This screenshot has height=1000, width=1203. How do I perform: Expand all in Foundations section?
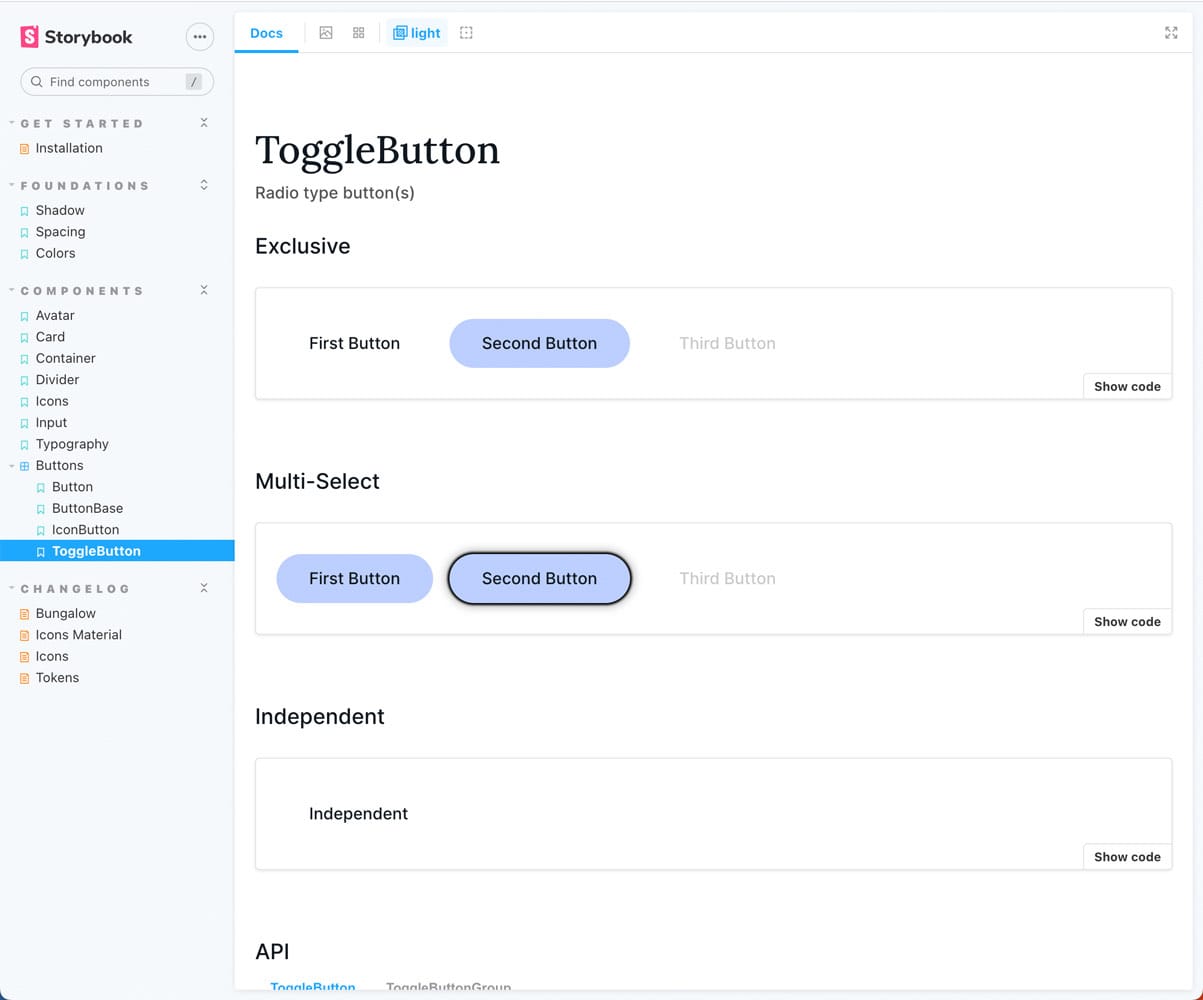click(204, 185)
